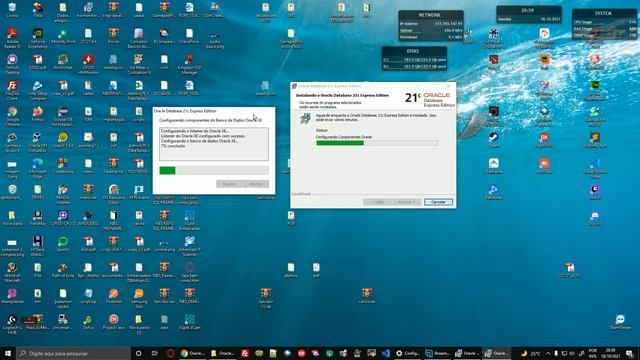Open the Path of Exile desktop icon
Screen dimensions: 640x360
(63, 270)
